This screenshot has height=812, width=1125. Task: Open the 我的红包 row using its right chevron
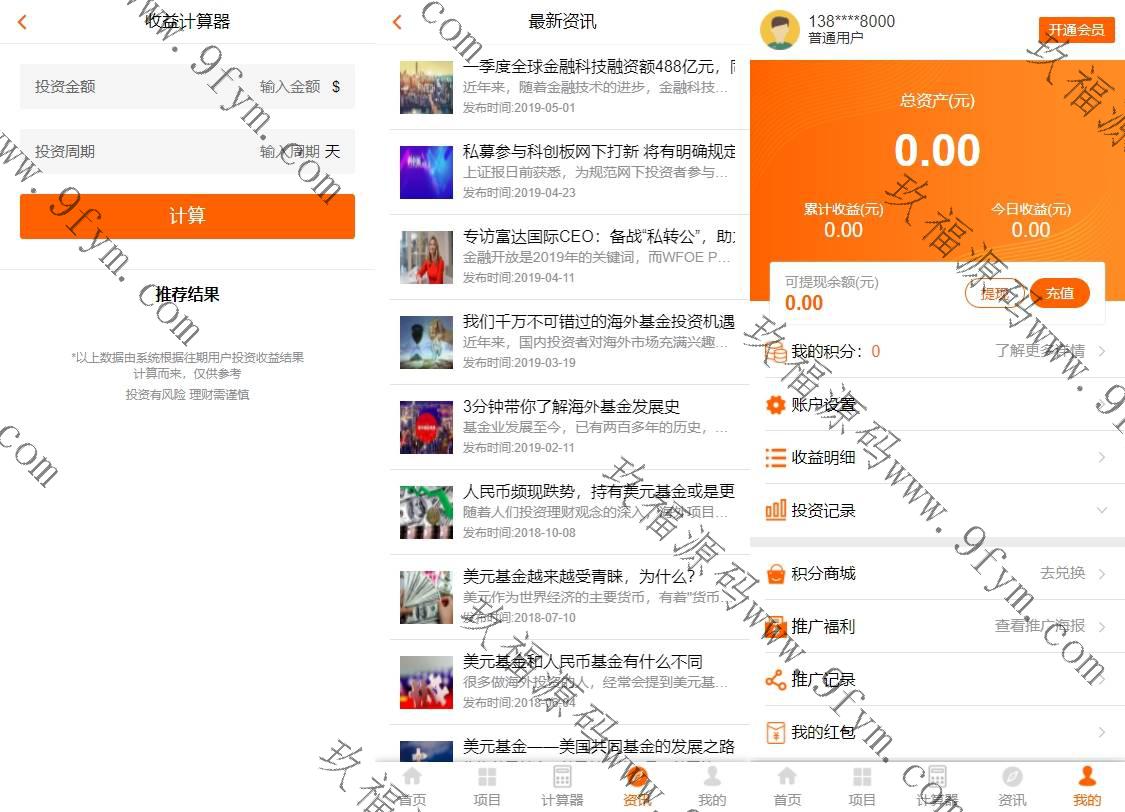pyautogui.click(x=1101, y=733)
